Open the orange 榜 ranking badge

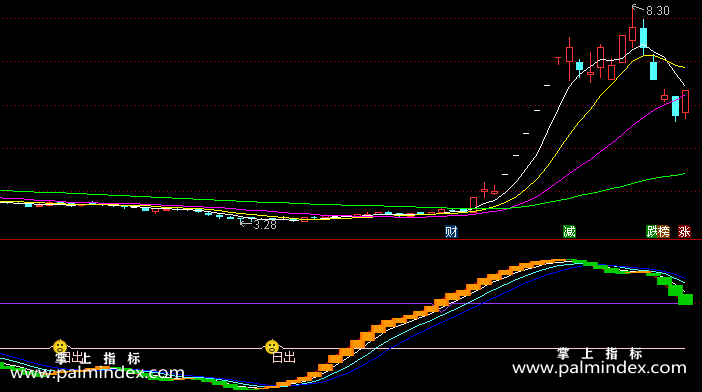point(664,232)
